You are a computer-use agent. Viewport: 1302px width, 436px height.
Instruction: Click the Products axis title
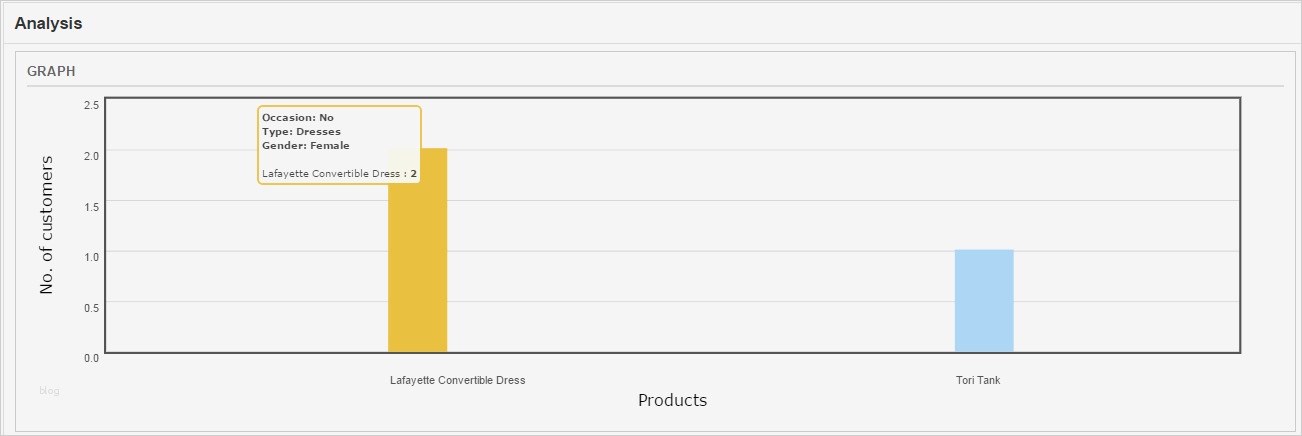[x=672, y=400]
